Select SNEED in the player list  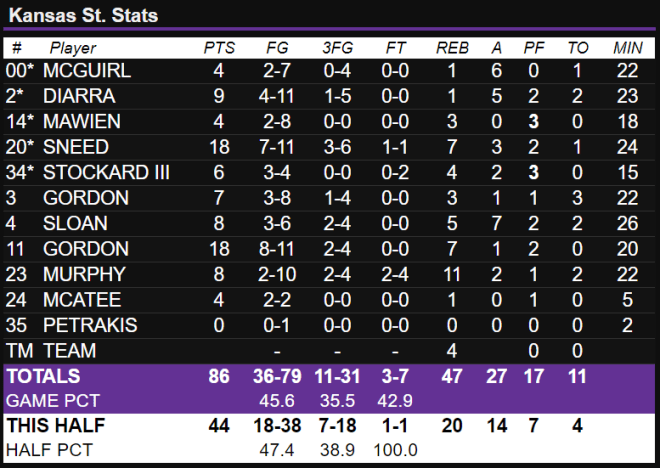76,147
